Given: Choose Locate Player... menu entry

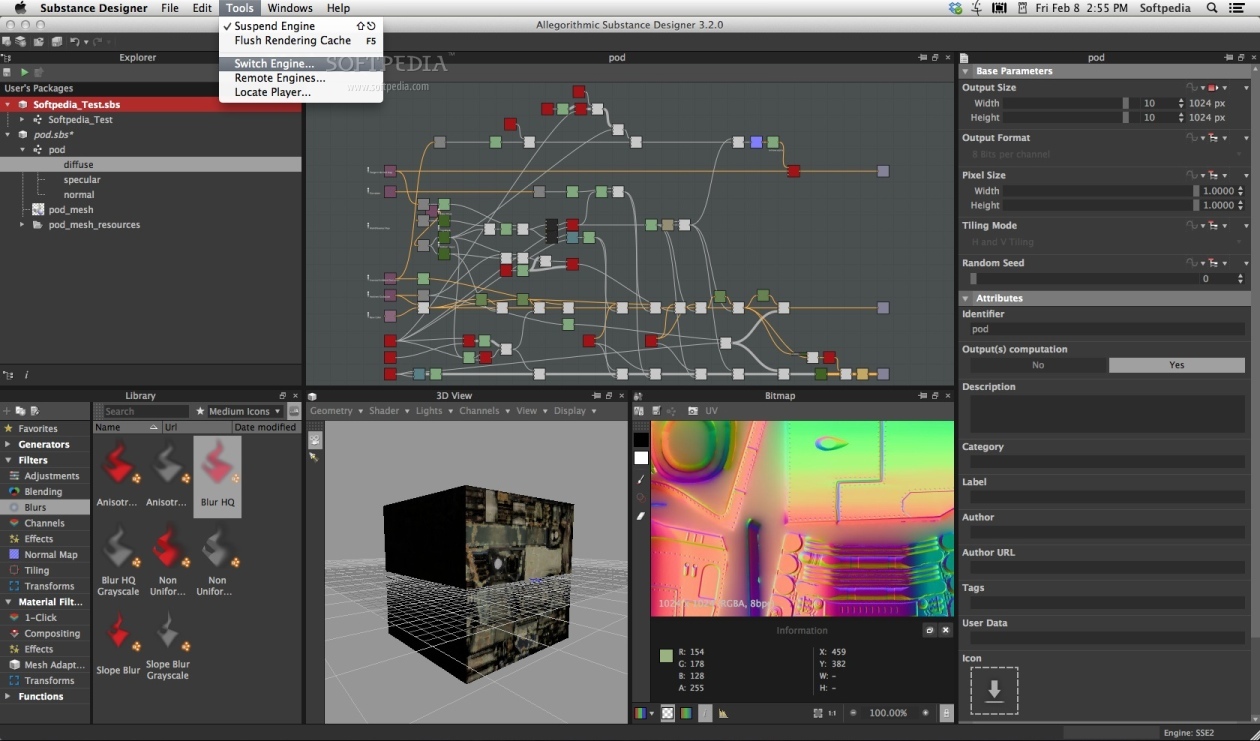Looking at the screenshot, I should (273, 92).
